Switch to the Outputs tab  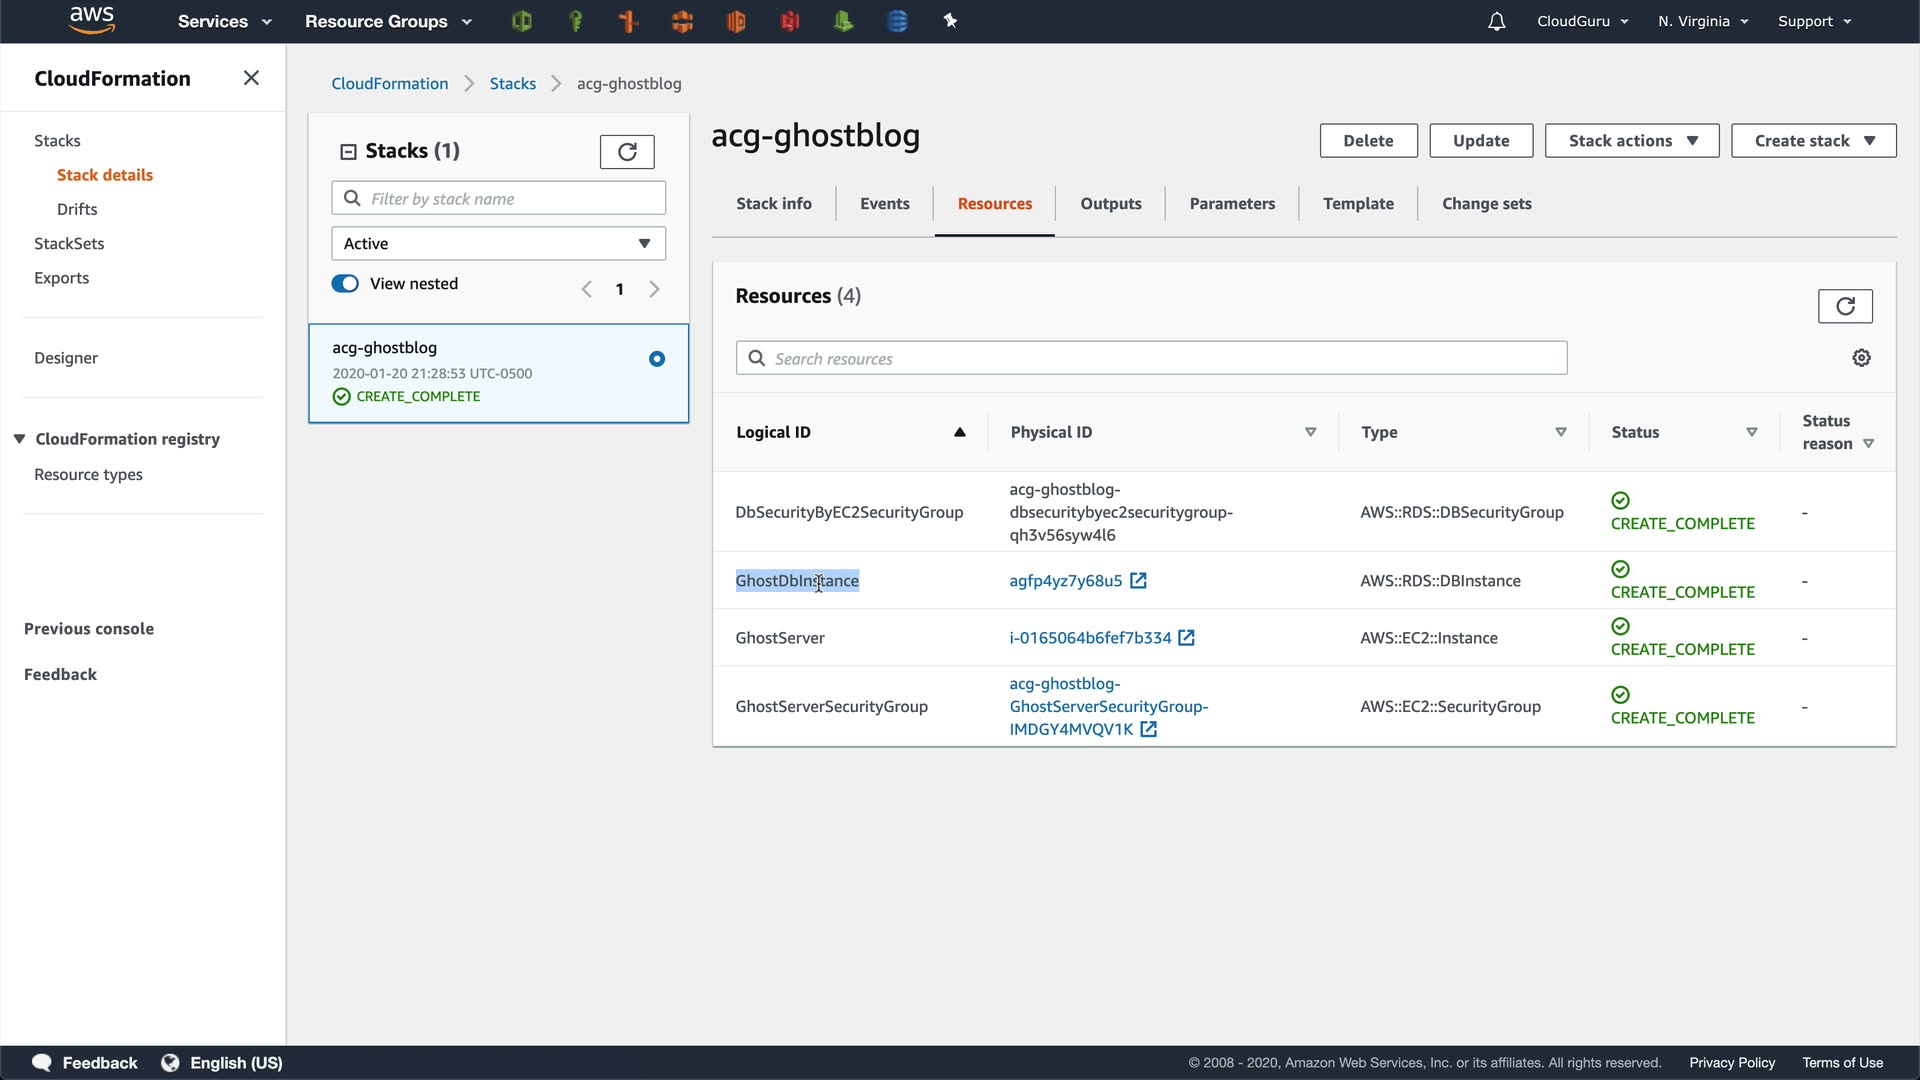[1110, 204]
